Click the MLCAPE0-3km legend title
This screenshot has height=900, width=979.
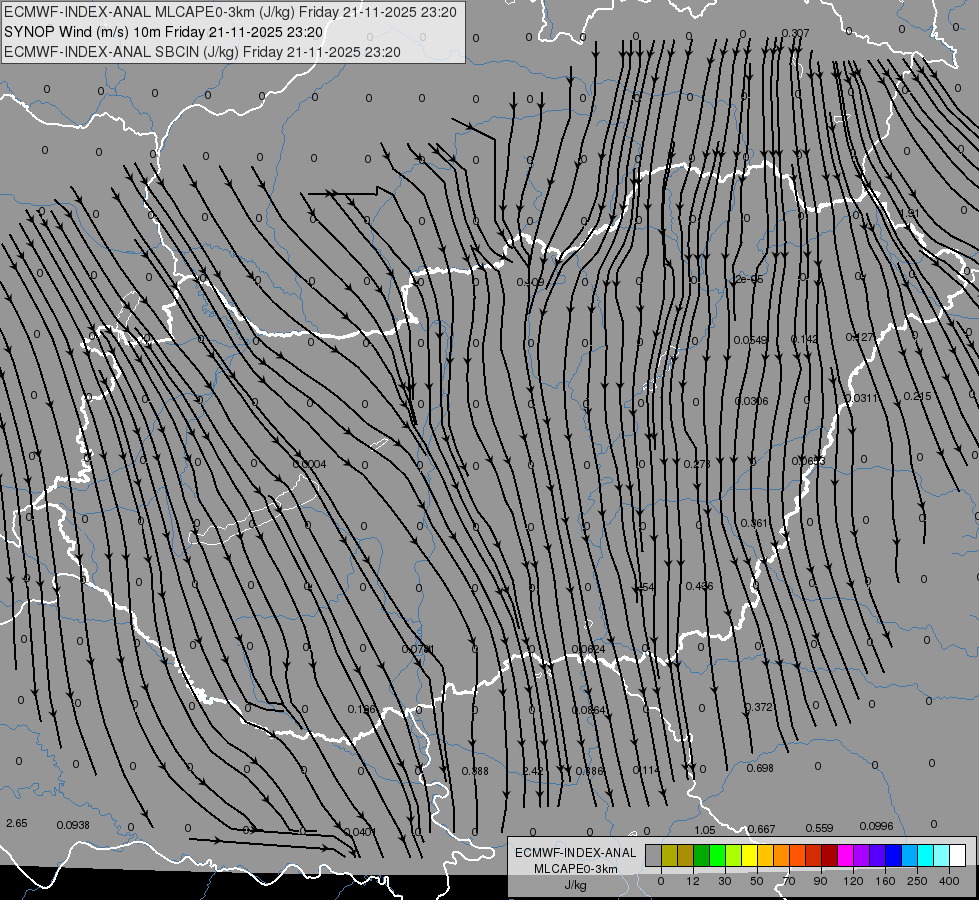click(576, 869)
